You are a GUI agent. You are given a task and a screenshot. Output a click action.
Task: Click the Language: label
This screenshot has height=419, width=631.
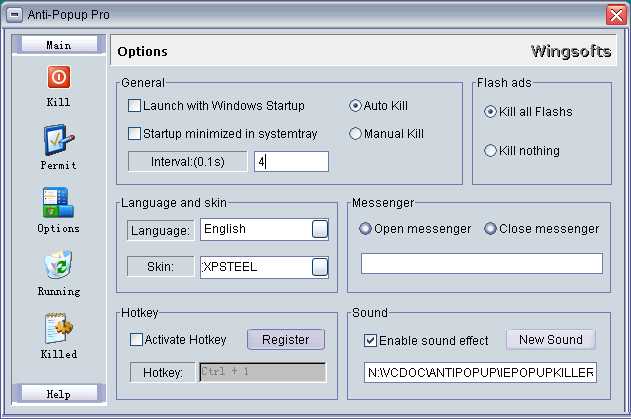(160, 230)
